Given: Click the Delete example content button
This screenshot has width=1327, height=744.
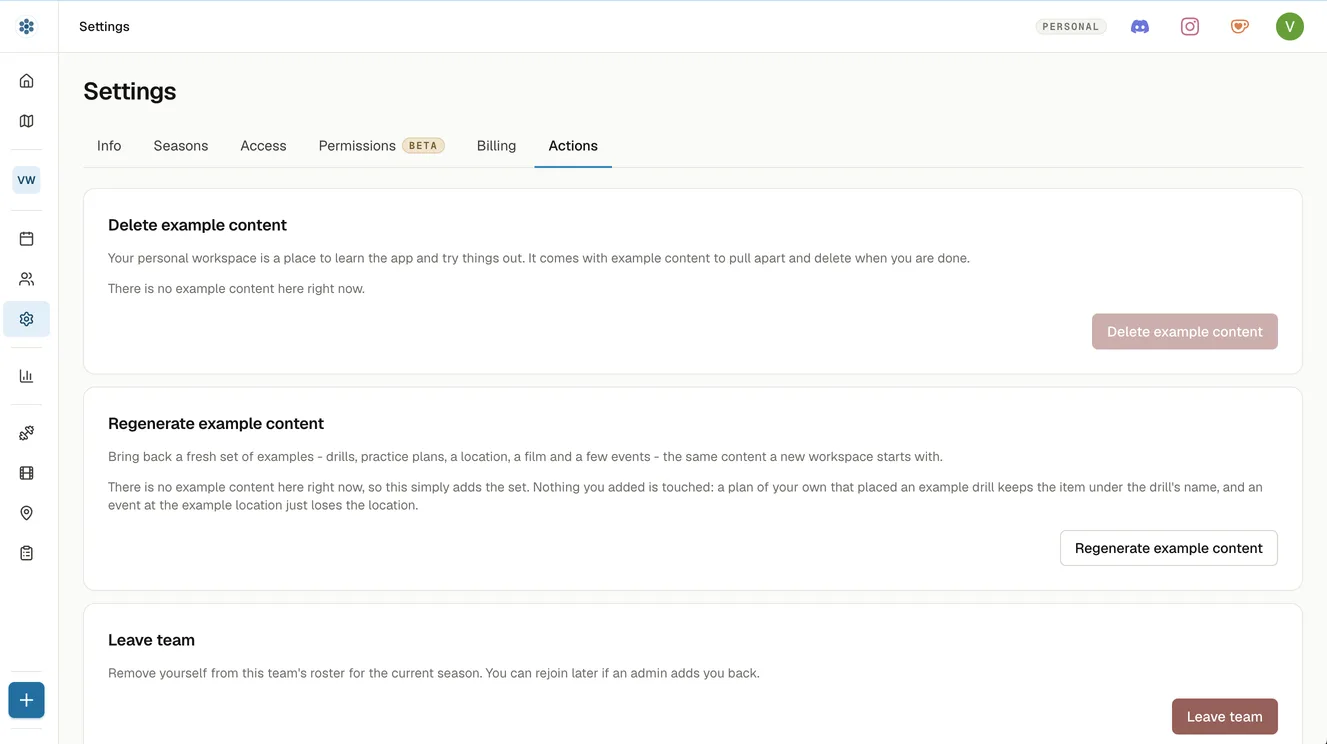Looking at the screenshot, I should [x=1184, y=332].
